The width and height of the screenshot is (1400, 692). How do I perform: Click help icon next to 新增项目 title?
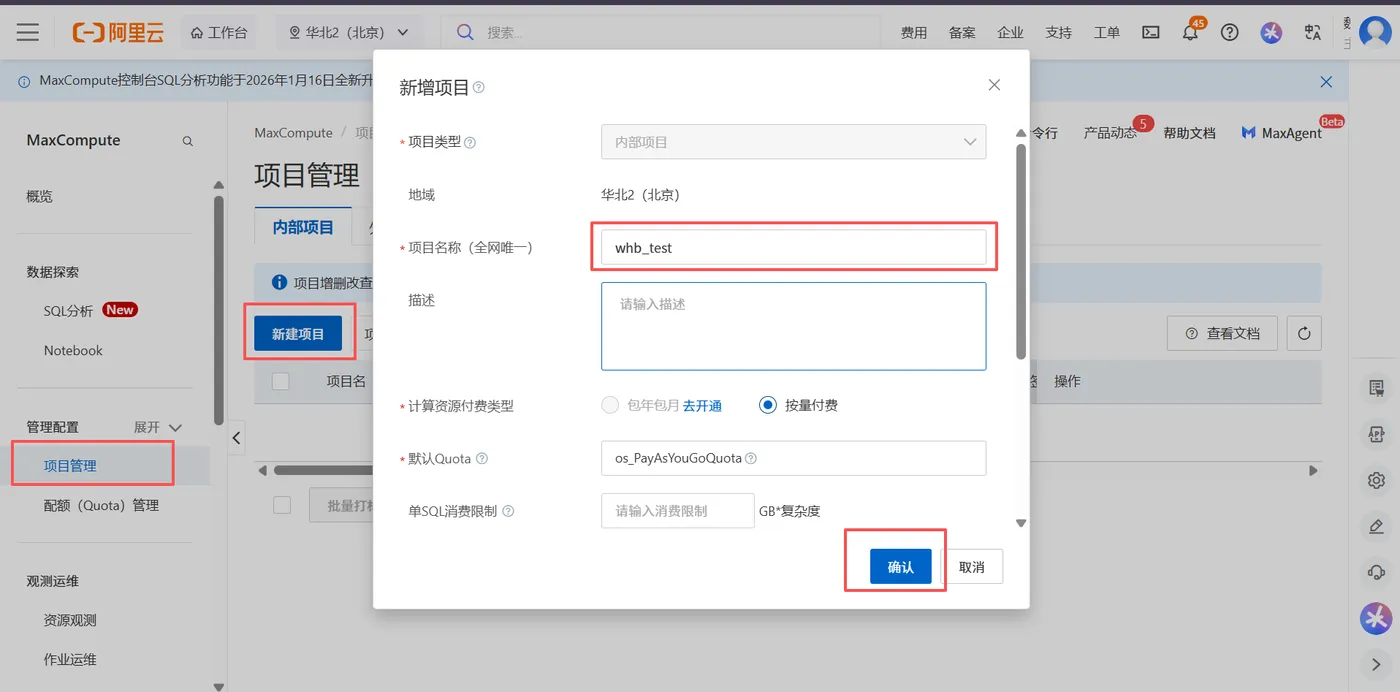pyautogui.click(x=478, y=88)
